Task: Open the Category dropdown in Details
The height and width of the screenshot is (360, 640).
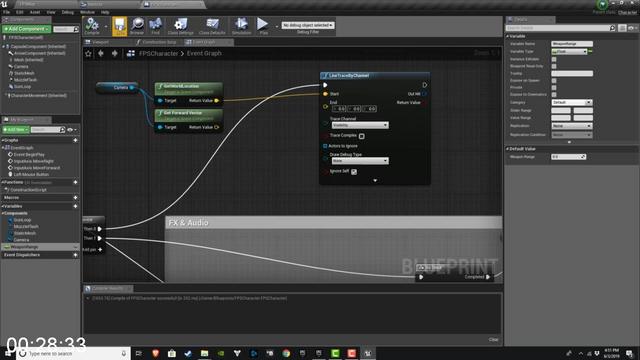Action: (x=571, y=102)
